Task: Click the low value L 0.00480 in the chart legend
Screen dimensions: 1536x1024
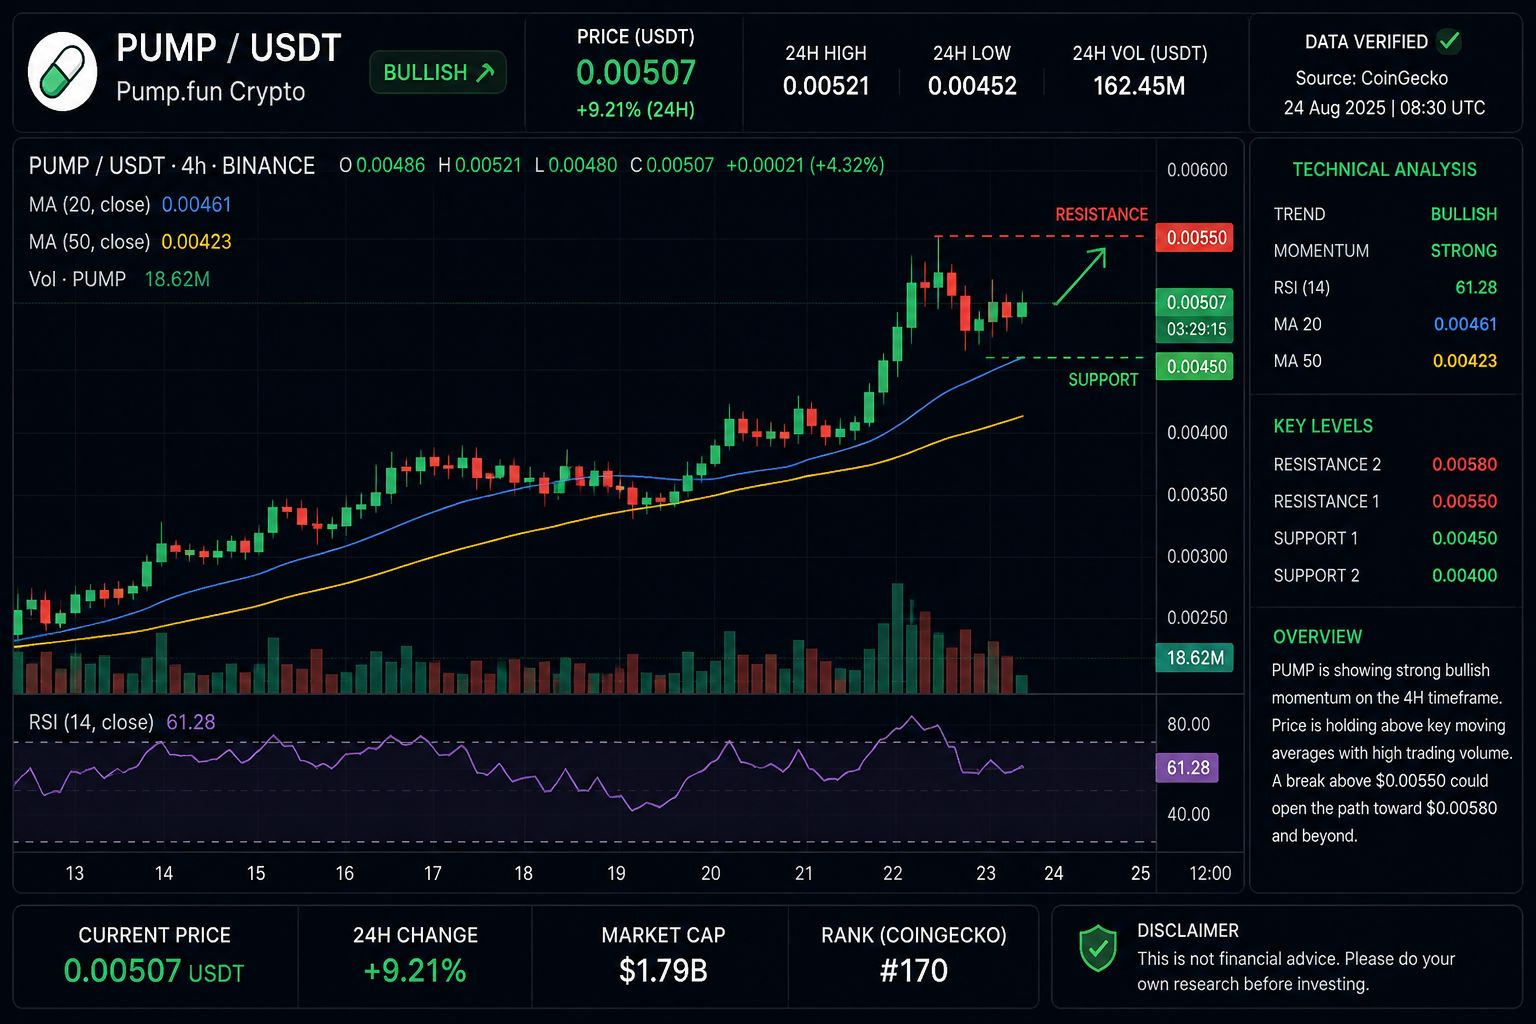Action: coord(576,166)
